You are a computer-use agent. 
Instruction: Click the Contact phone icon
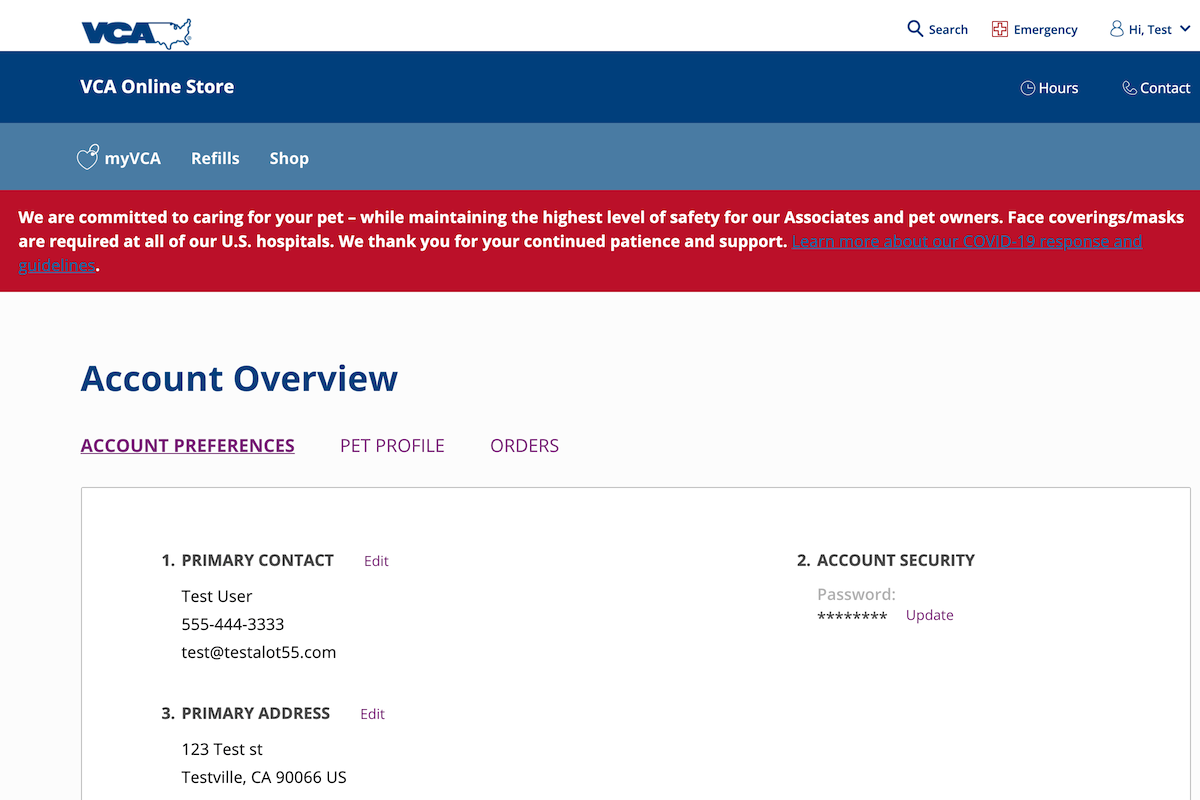click(x=1129, y=88)
